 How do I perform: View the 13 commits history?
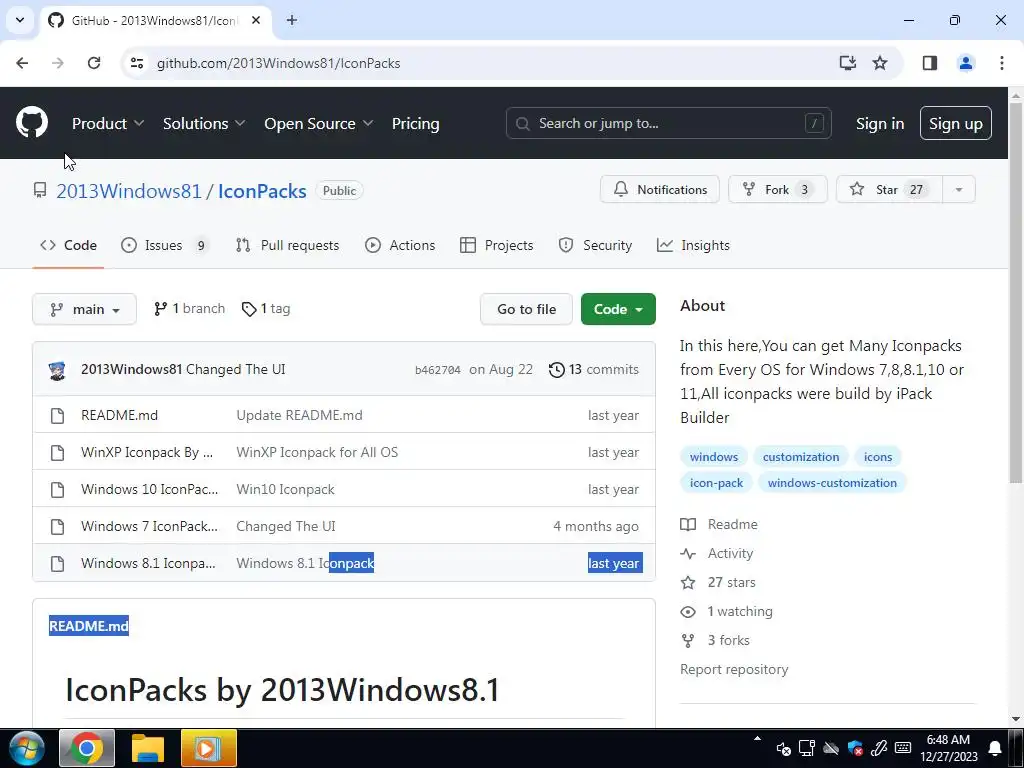coord(594,370)
